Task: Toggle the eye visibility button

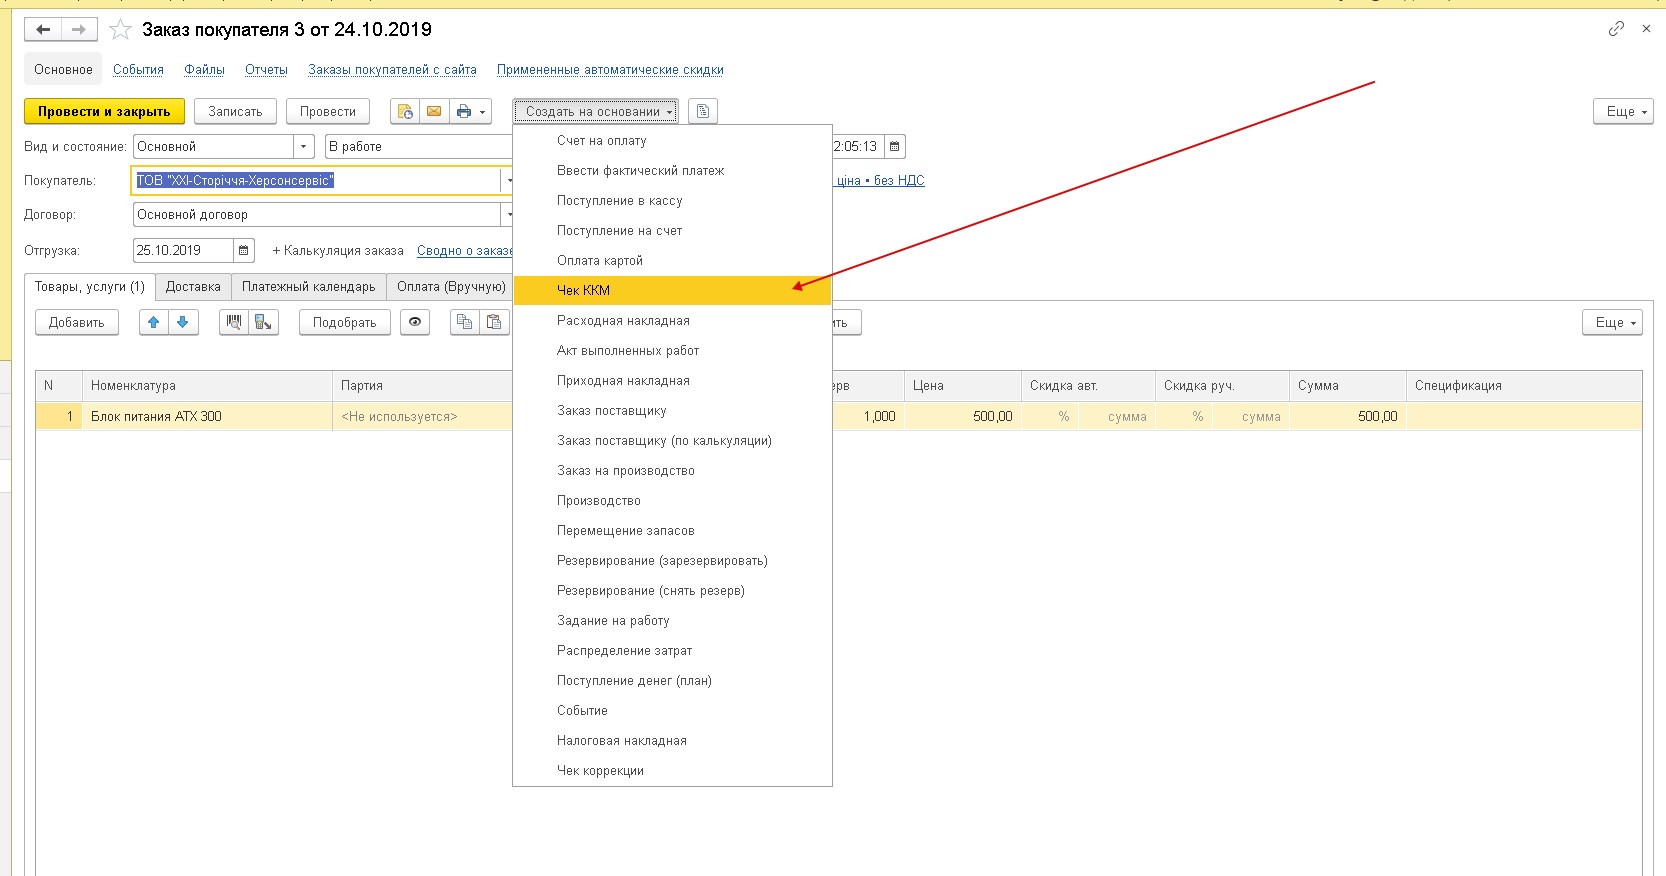Action: (x=415, y=322)
